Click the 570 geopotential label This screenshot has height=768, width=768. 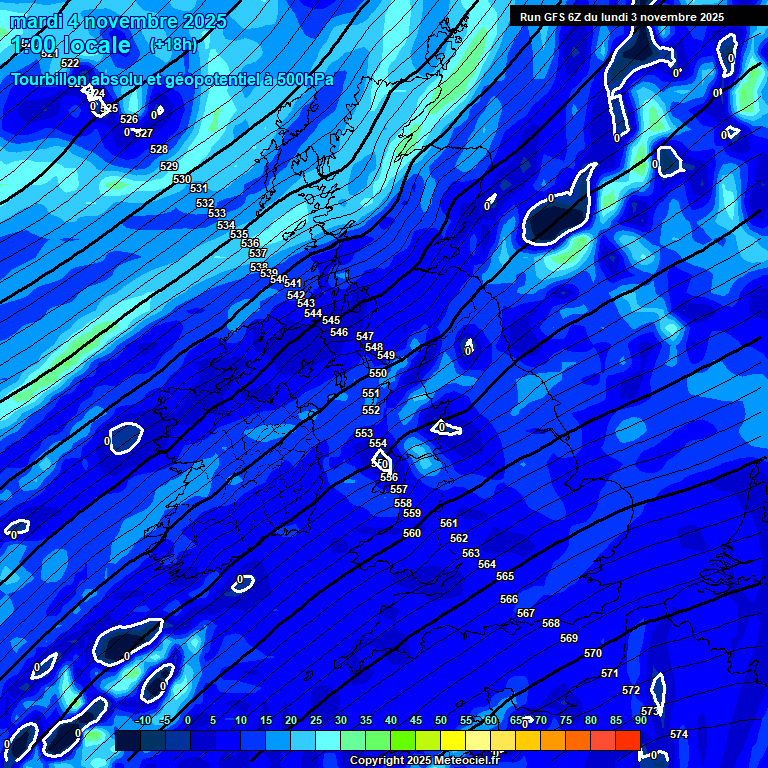point(593,654)
